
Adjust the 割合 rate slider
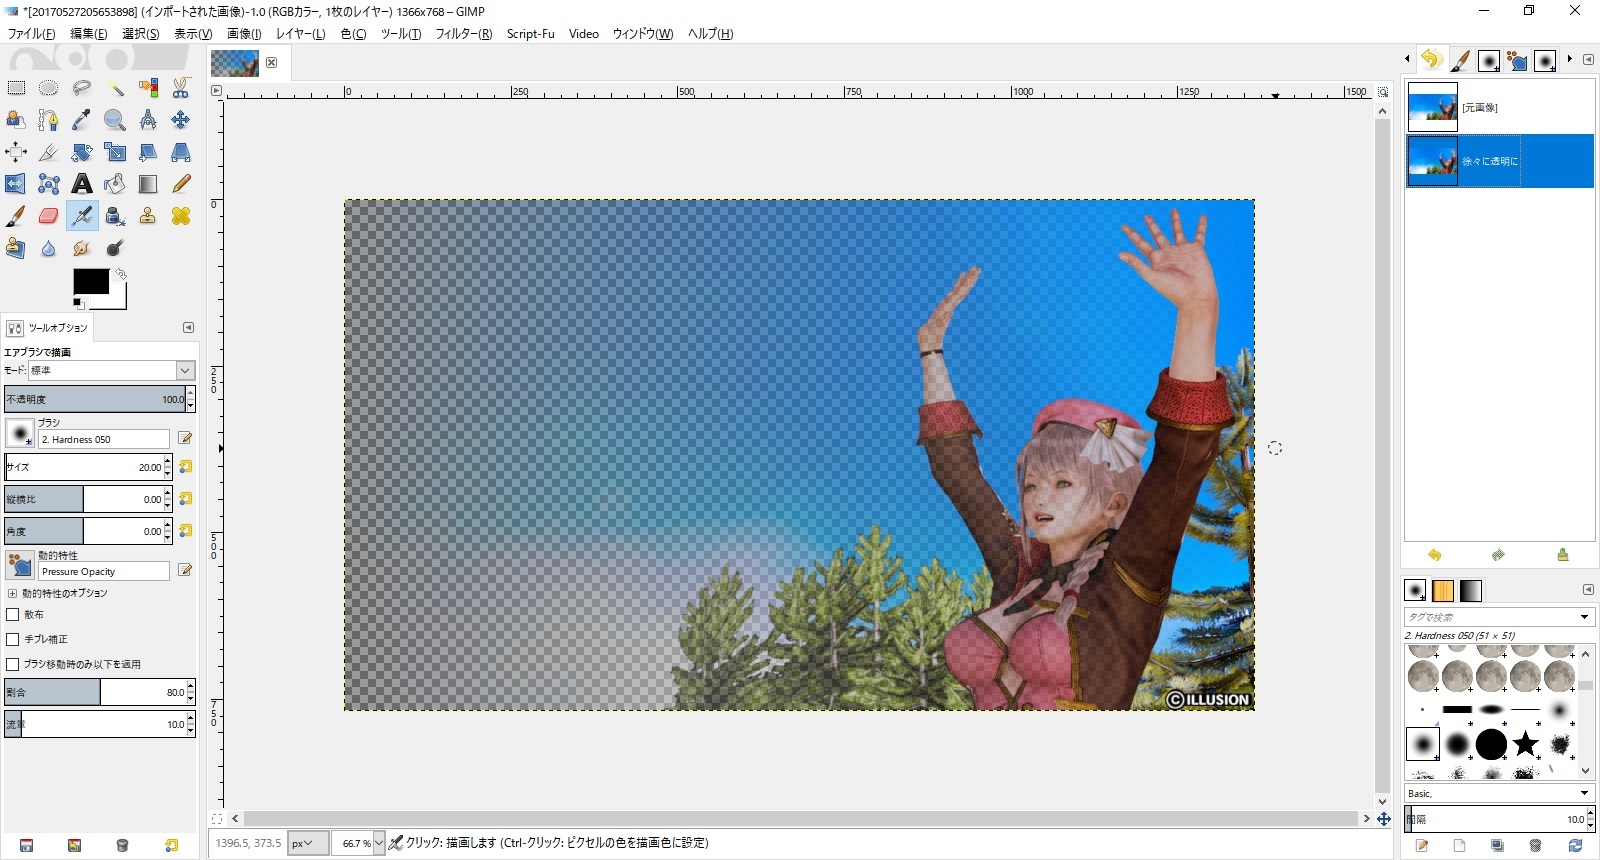[95, 692]
